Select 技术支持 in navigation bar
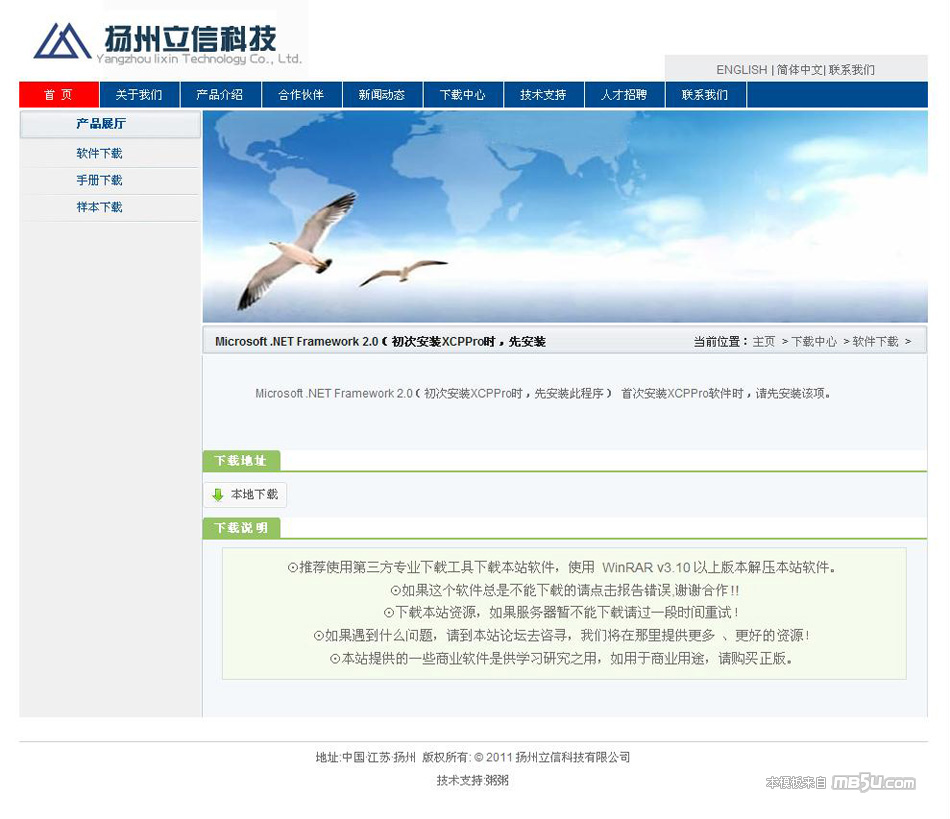 point(543,95)
